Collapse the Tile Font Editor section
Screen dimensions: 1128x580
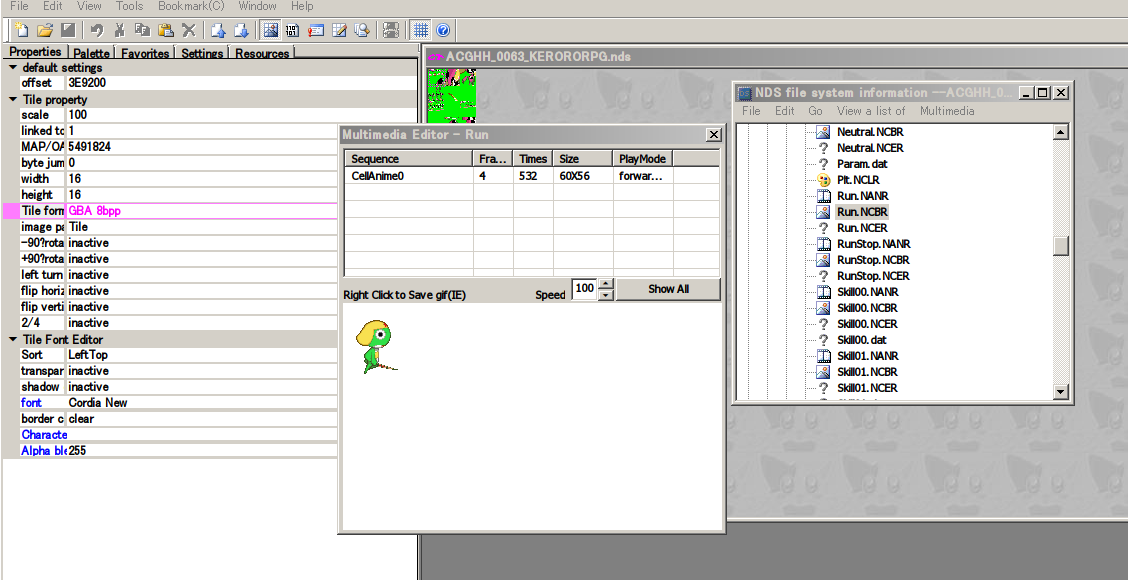(x=13, y=339)
